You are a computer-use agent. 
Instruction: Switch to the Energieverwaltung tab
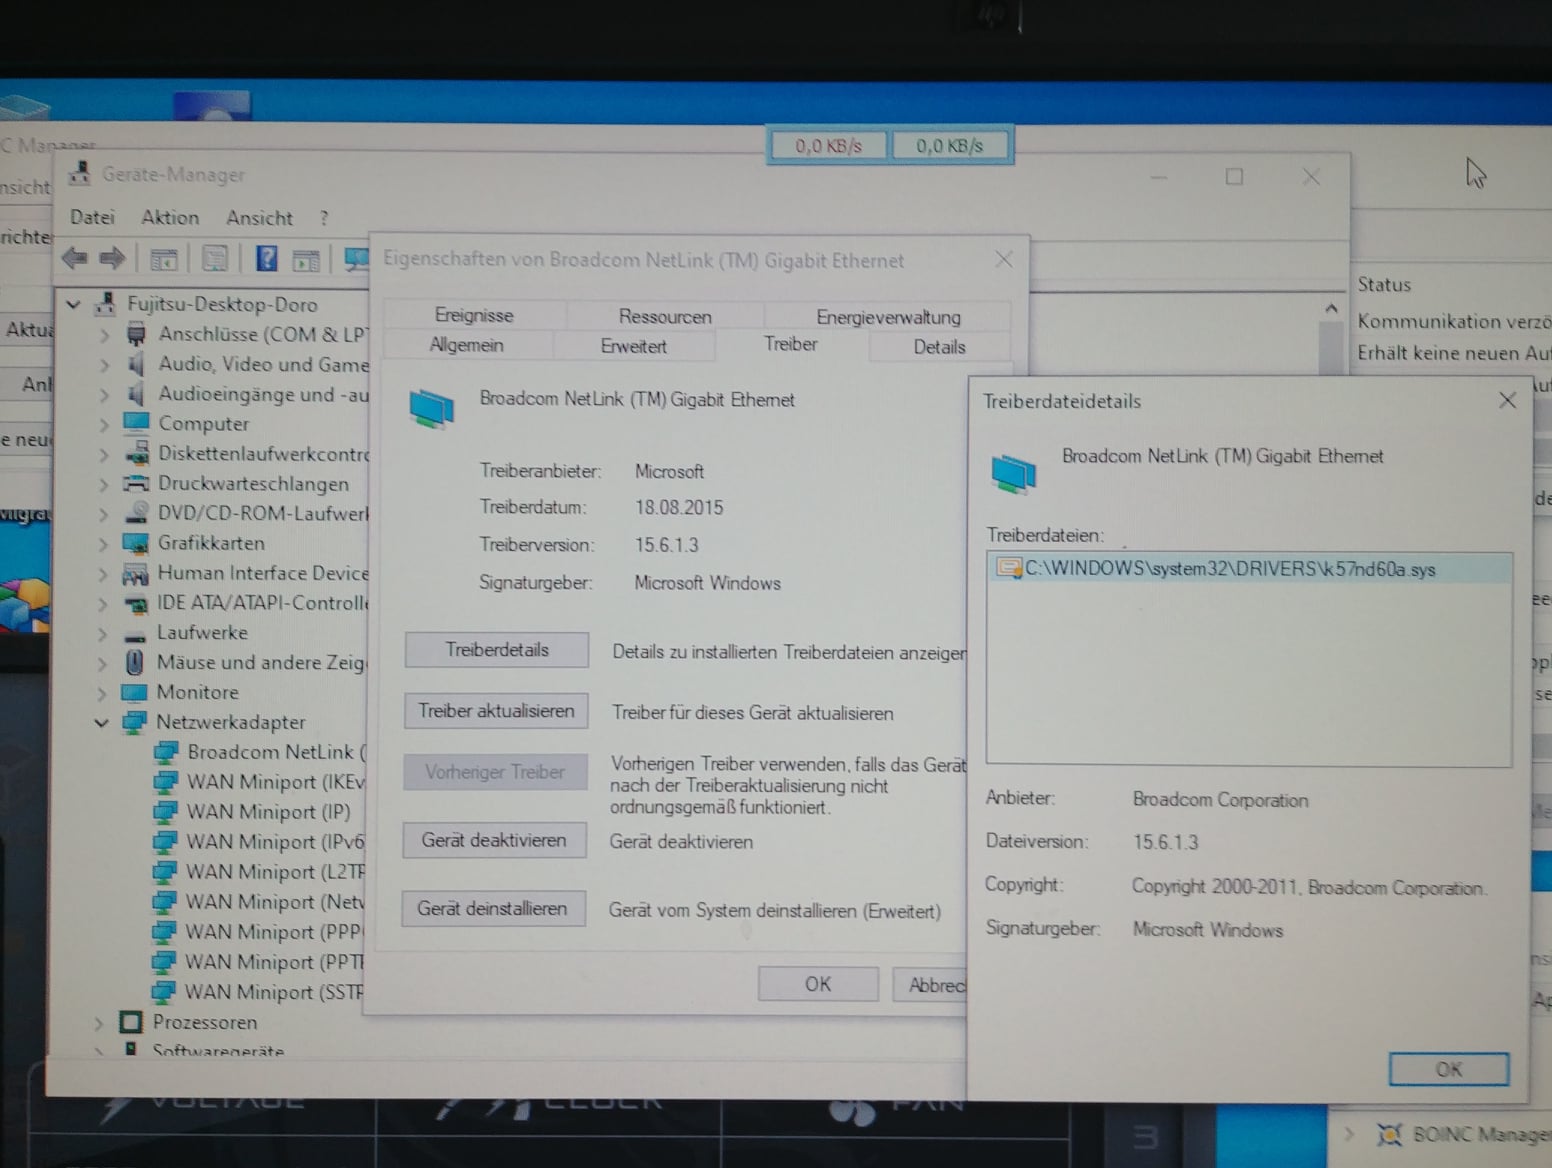[888, 317]
